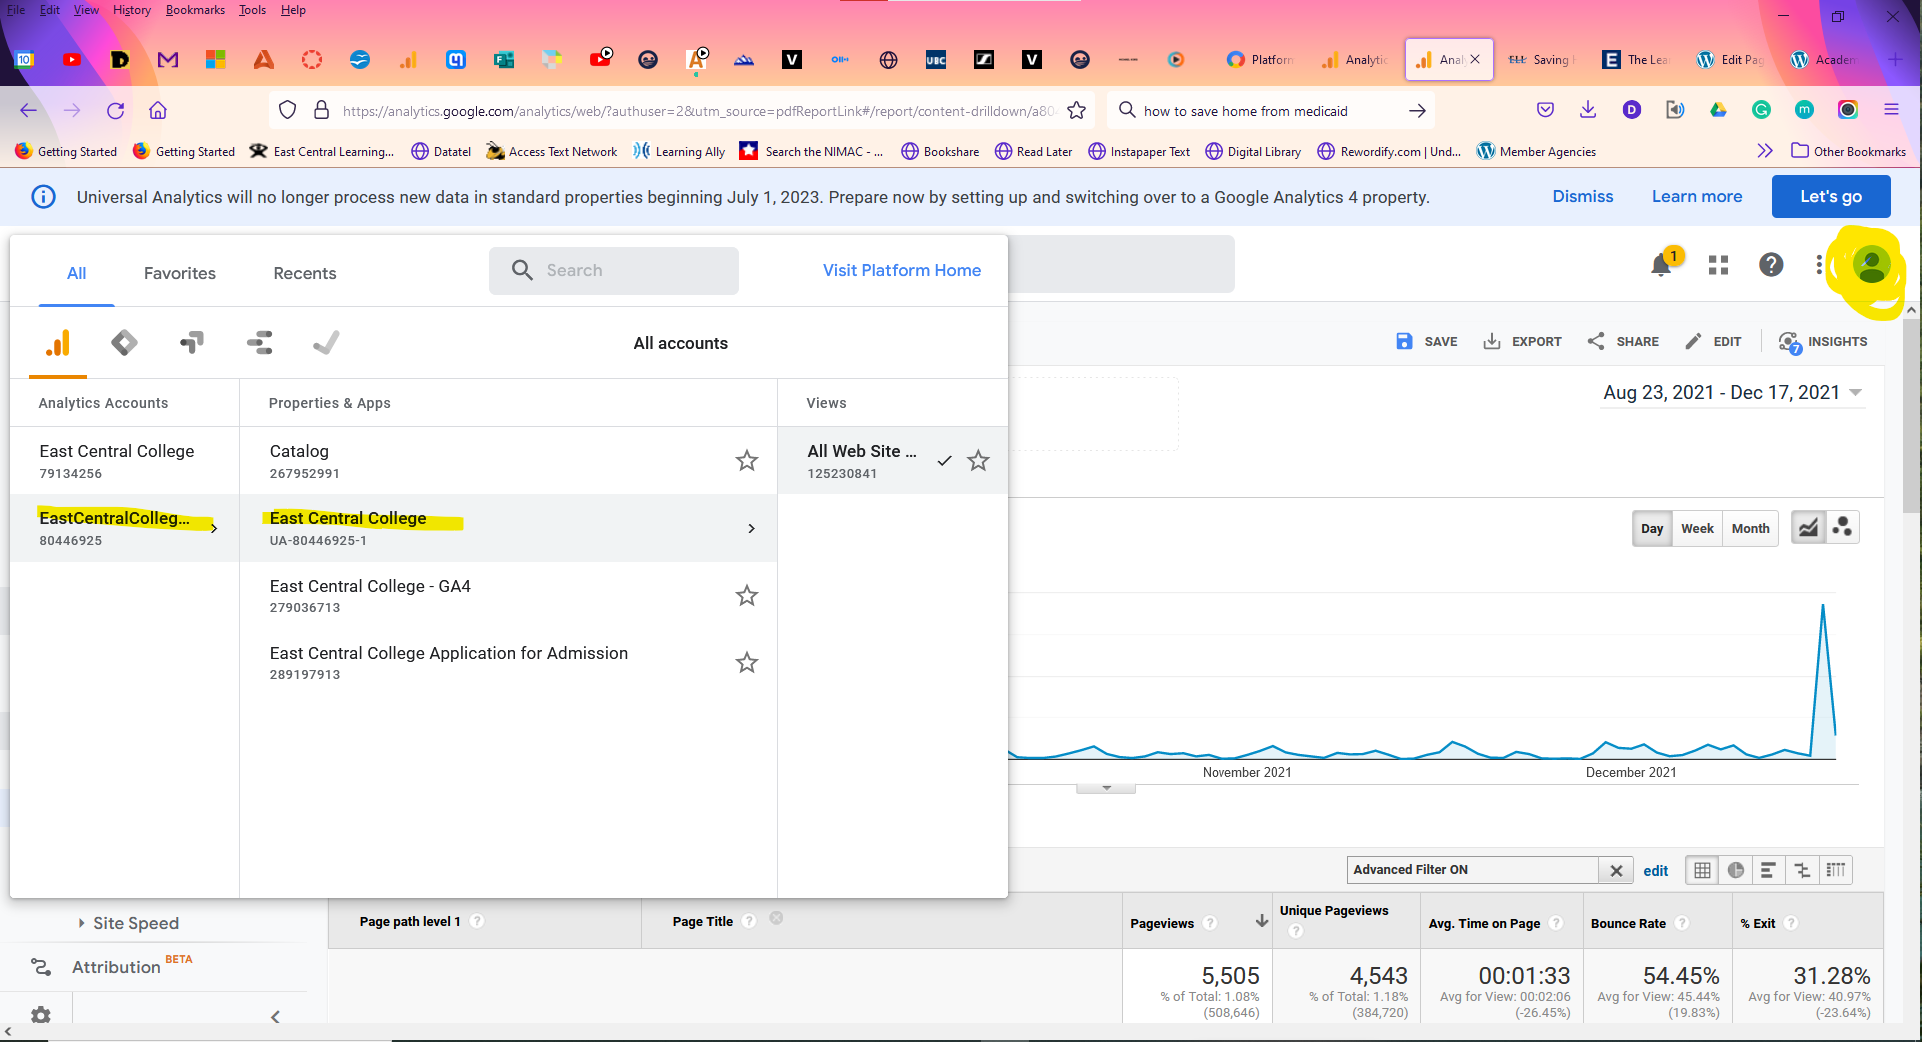Favorite East Central College - GA4 property
Screen dimensions: 1922x1042
click(x=747, y=596)
